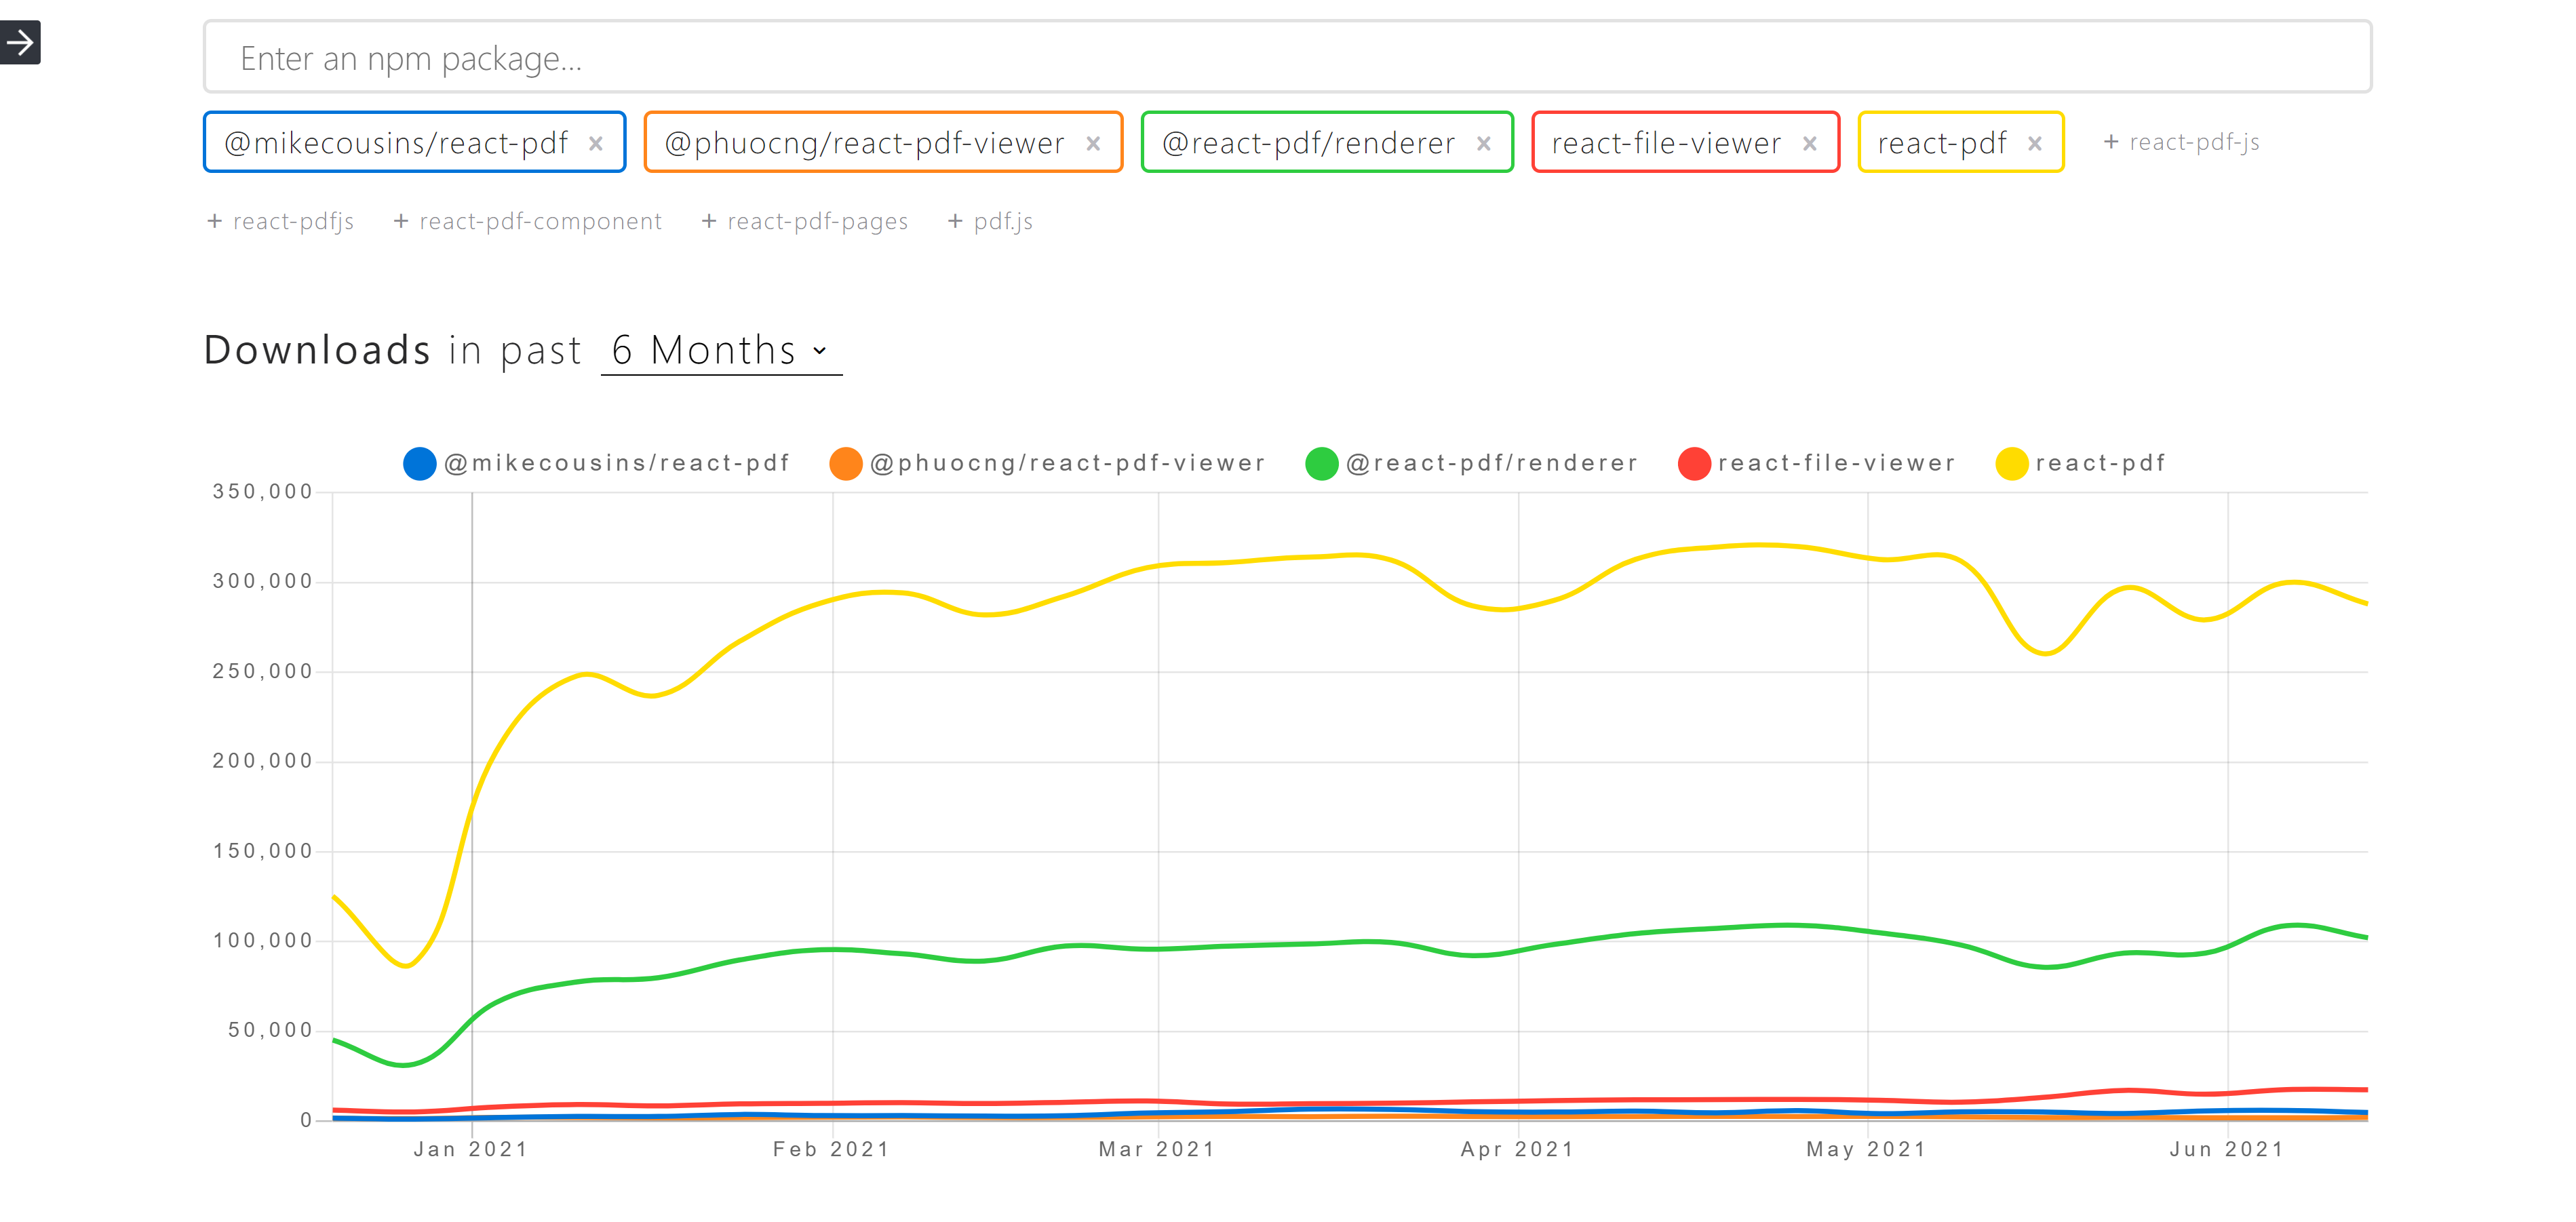This screenshot has height=1222, width=2576.
Task: Click the Feb 2021 axis label
Action: [832, 1149]
